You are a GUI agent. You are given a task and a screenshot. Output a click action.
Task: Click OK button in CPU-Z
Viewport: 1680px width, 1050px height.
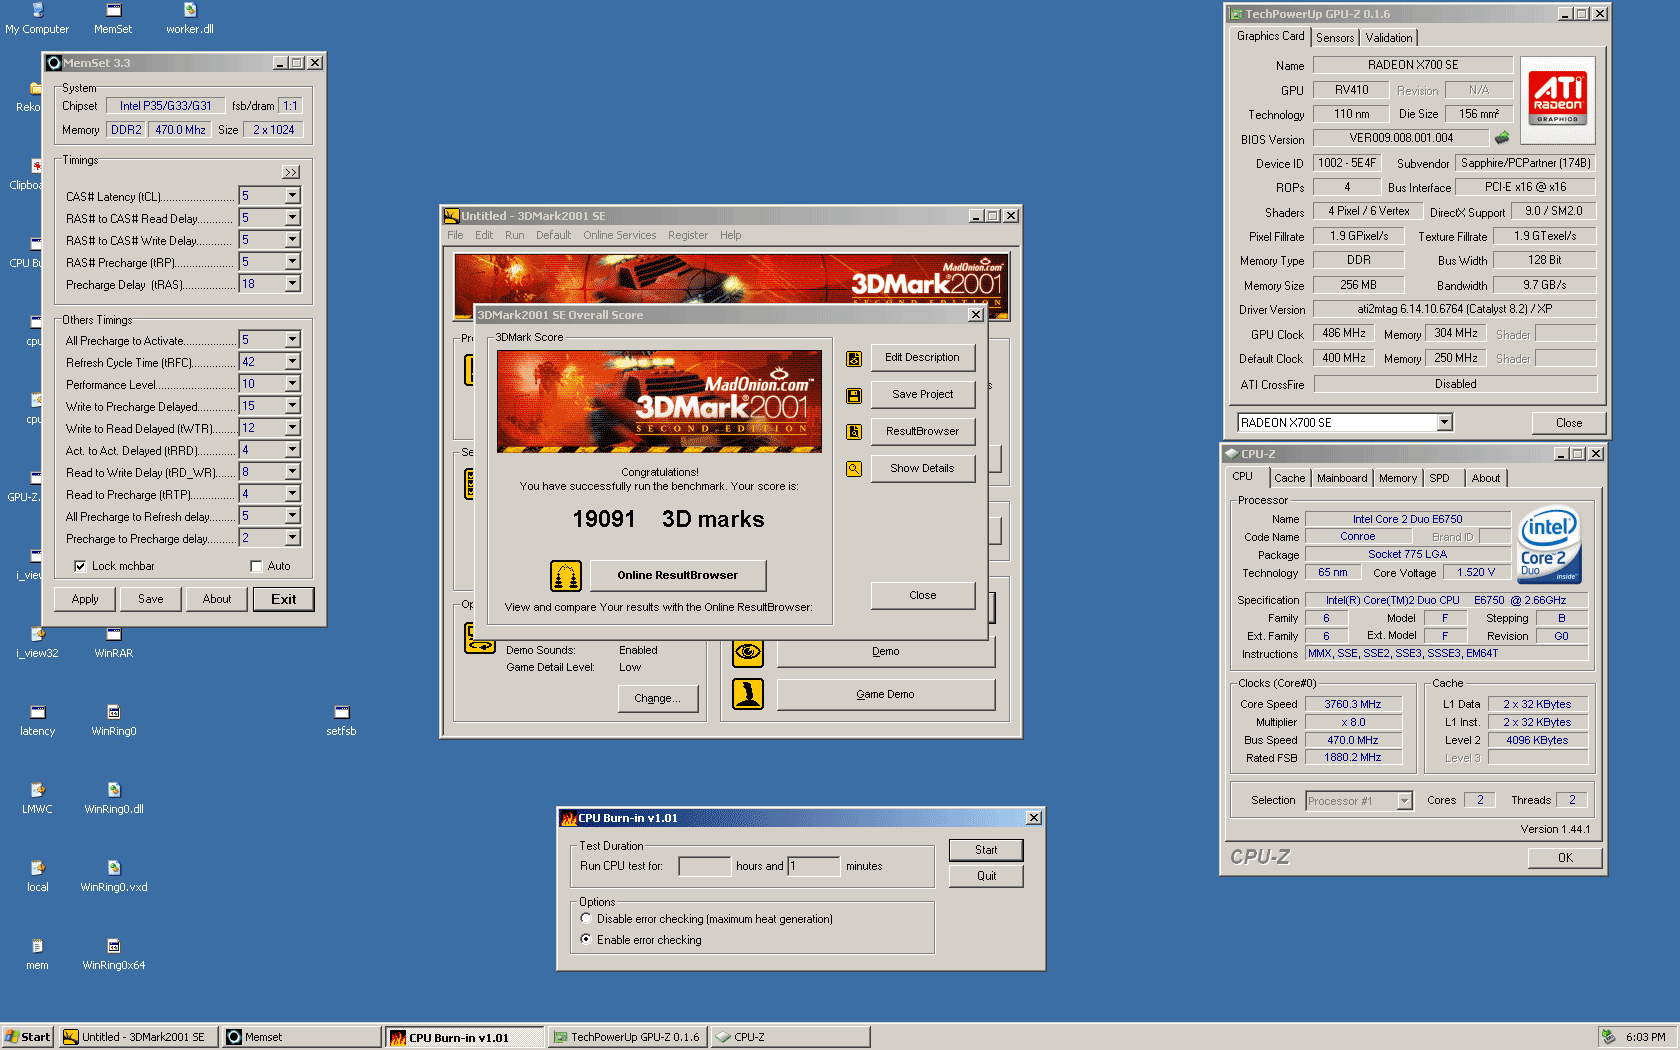pyautogui.click(x=1565, y=858)
